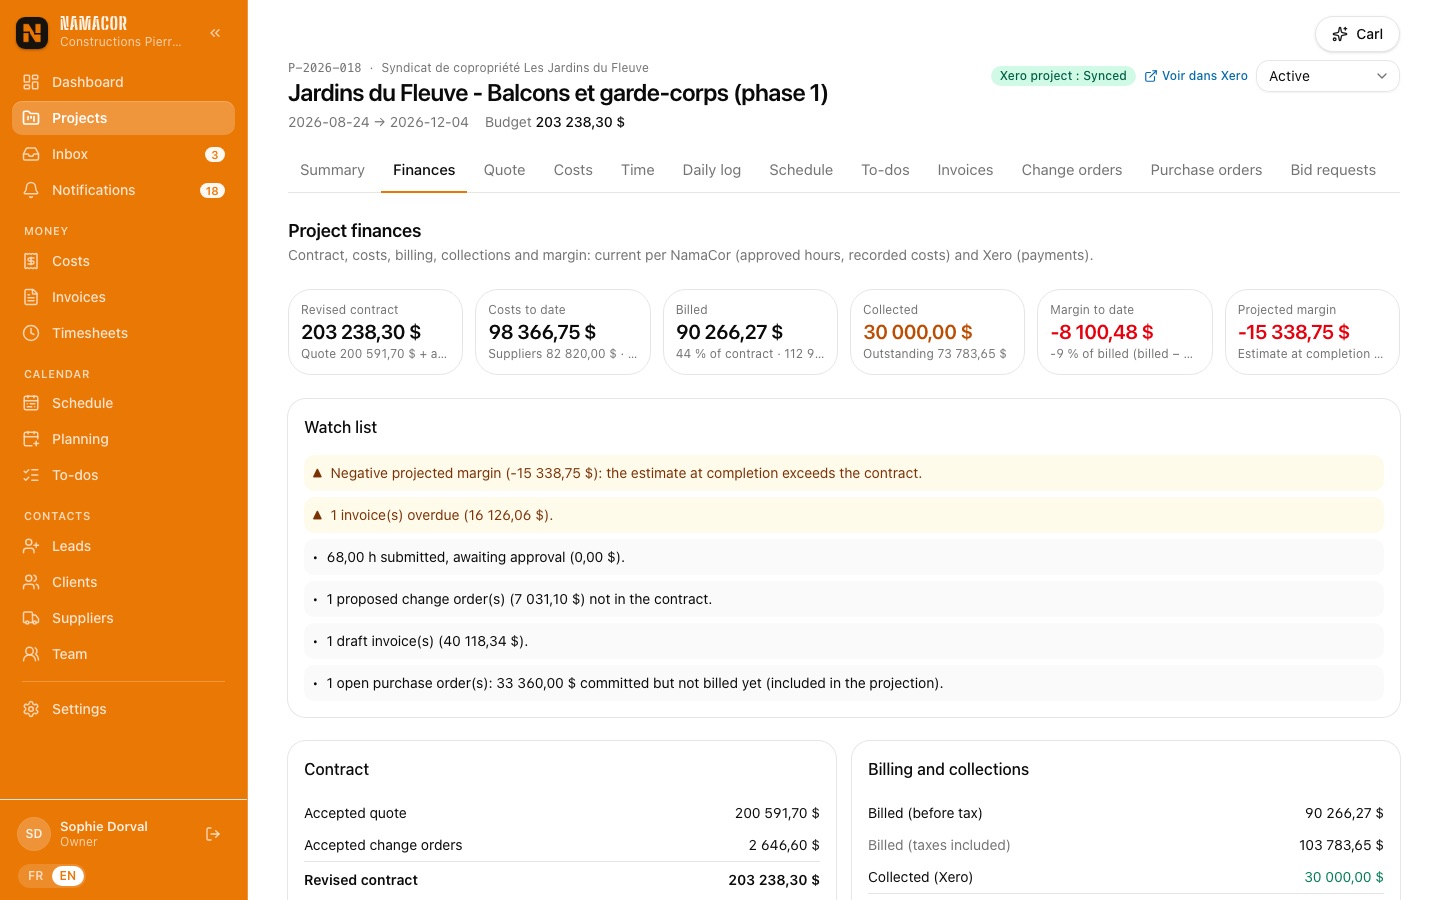Click the Timesheets clock icon
This screenshot has width=1440, height=900.
point(31,333)
